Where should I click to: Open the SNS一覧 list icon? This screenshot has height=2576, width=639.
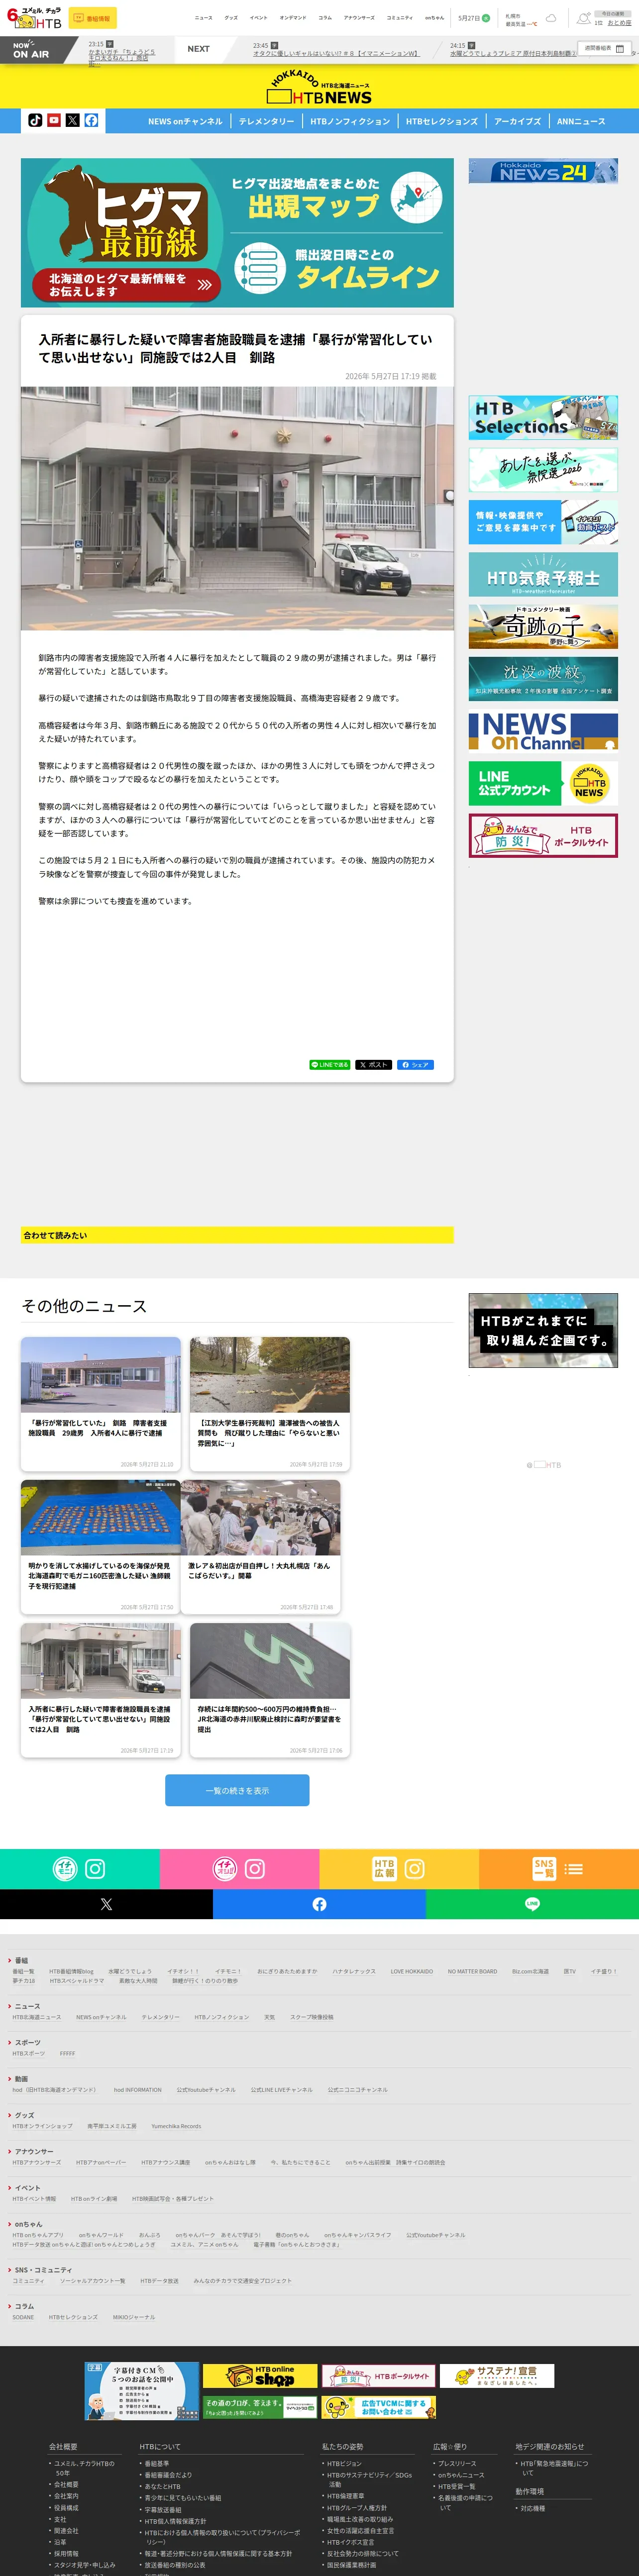point(574,1868)
